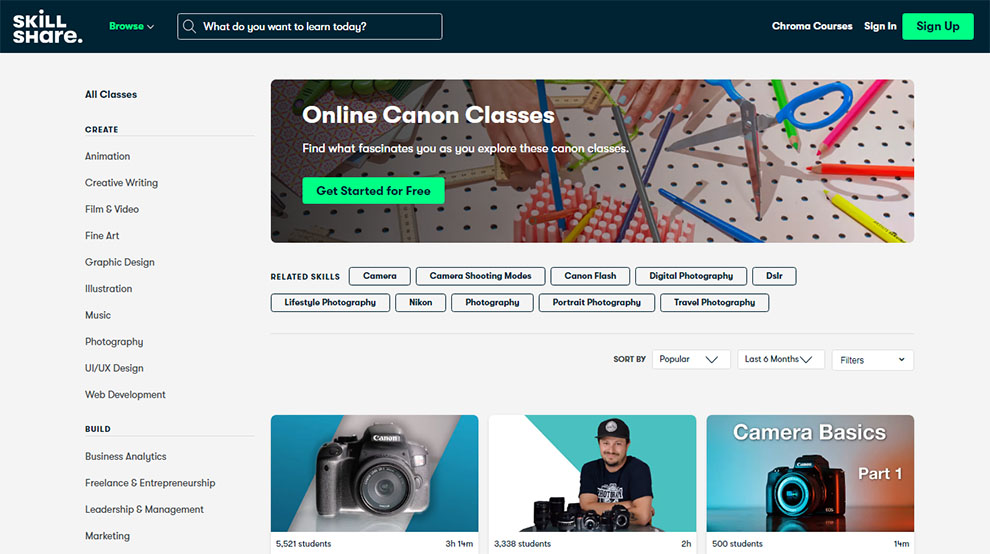Click the Online Canon Classes heading
Image resolution: width=990 pixels, height=554 pixels.
tap(428, 115)
